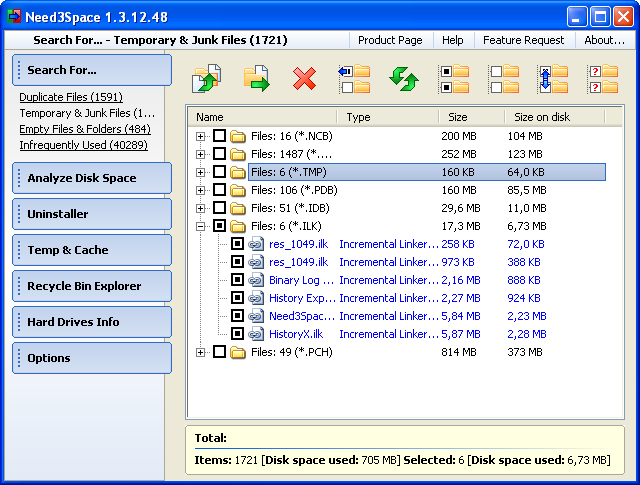Click the file icon next to Binary Log

256,280
